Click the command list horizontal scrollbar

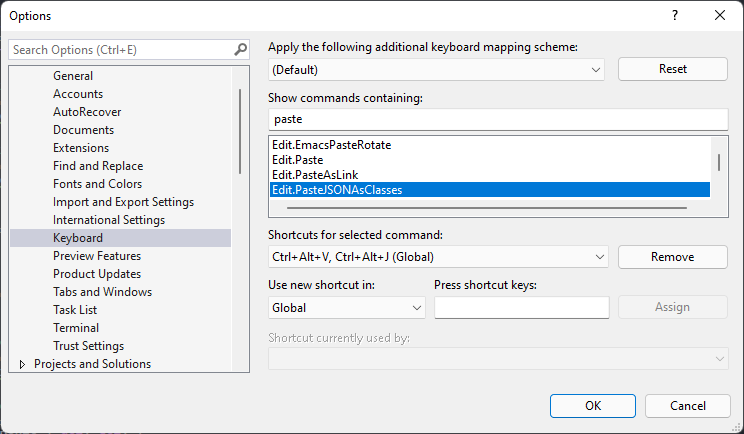pos(487,208)
